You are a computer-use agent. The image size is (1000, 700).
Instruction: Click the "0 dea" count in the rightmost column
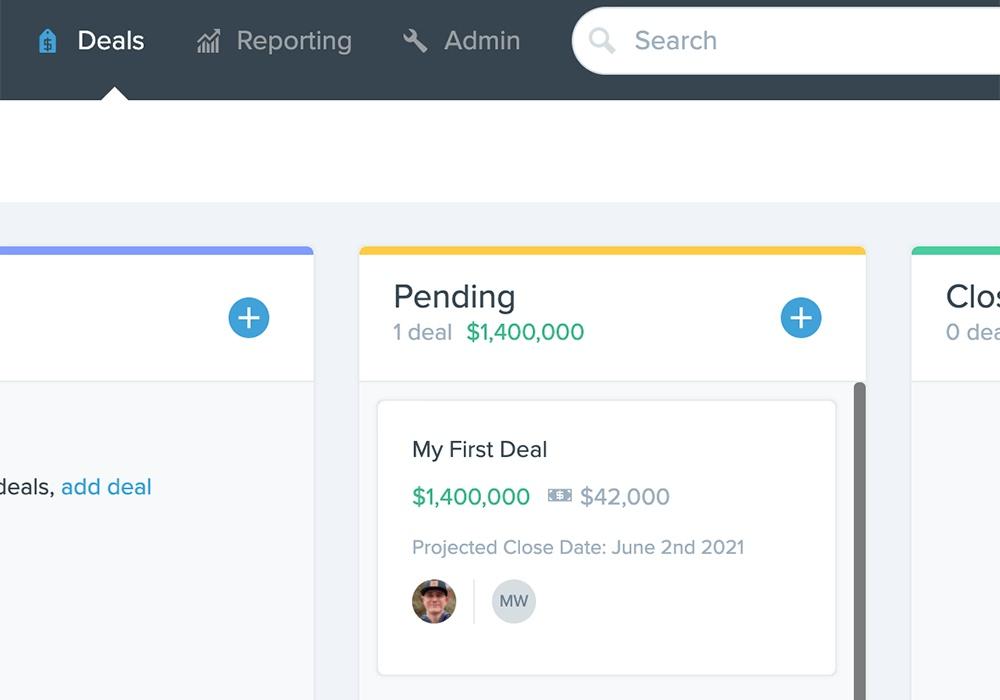coord(973,332)
